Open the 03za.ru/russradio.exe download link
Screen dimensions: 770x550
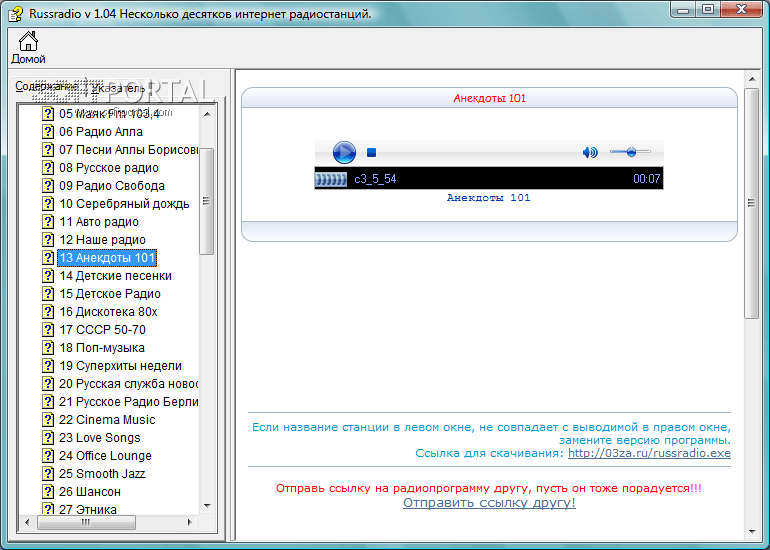649,453
